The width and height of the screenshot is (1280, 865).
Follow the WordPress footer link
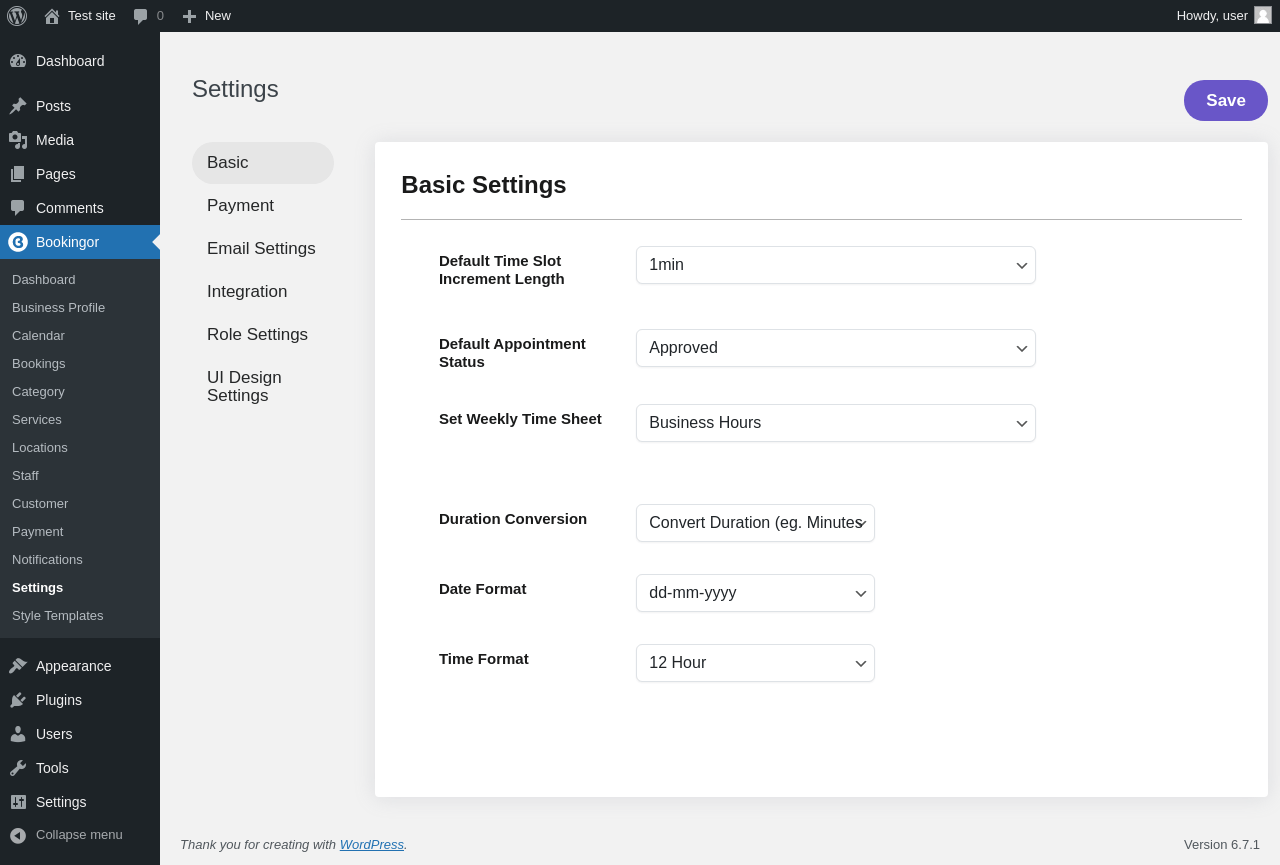[371, 844]
